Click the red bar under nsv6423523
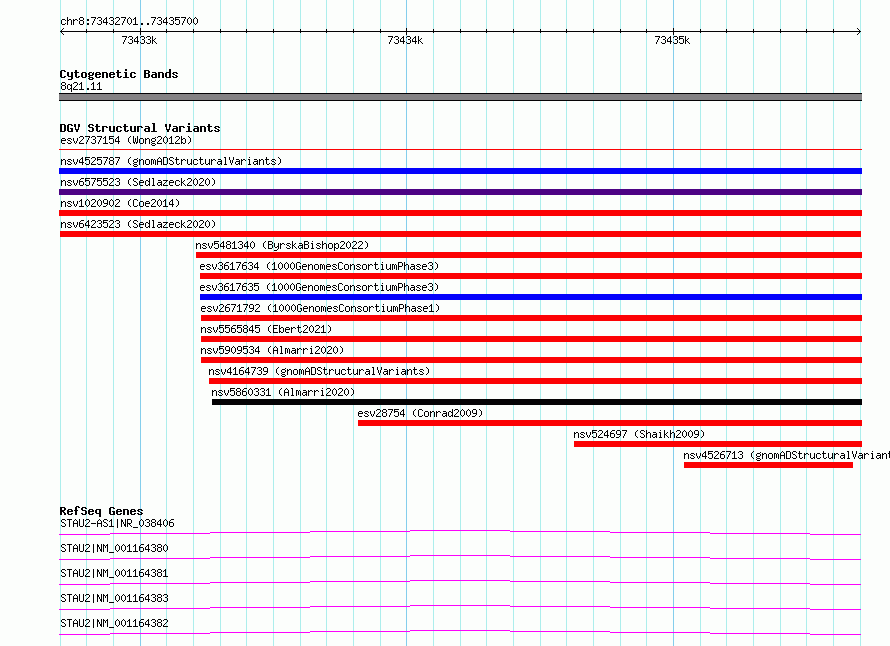890x646 pixels. click(460, 234)
